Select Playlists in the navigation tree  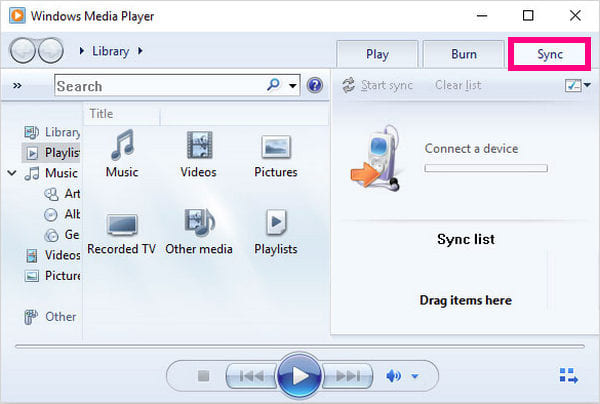pos(52,153)
